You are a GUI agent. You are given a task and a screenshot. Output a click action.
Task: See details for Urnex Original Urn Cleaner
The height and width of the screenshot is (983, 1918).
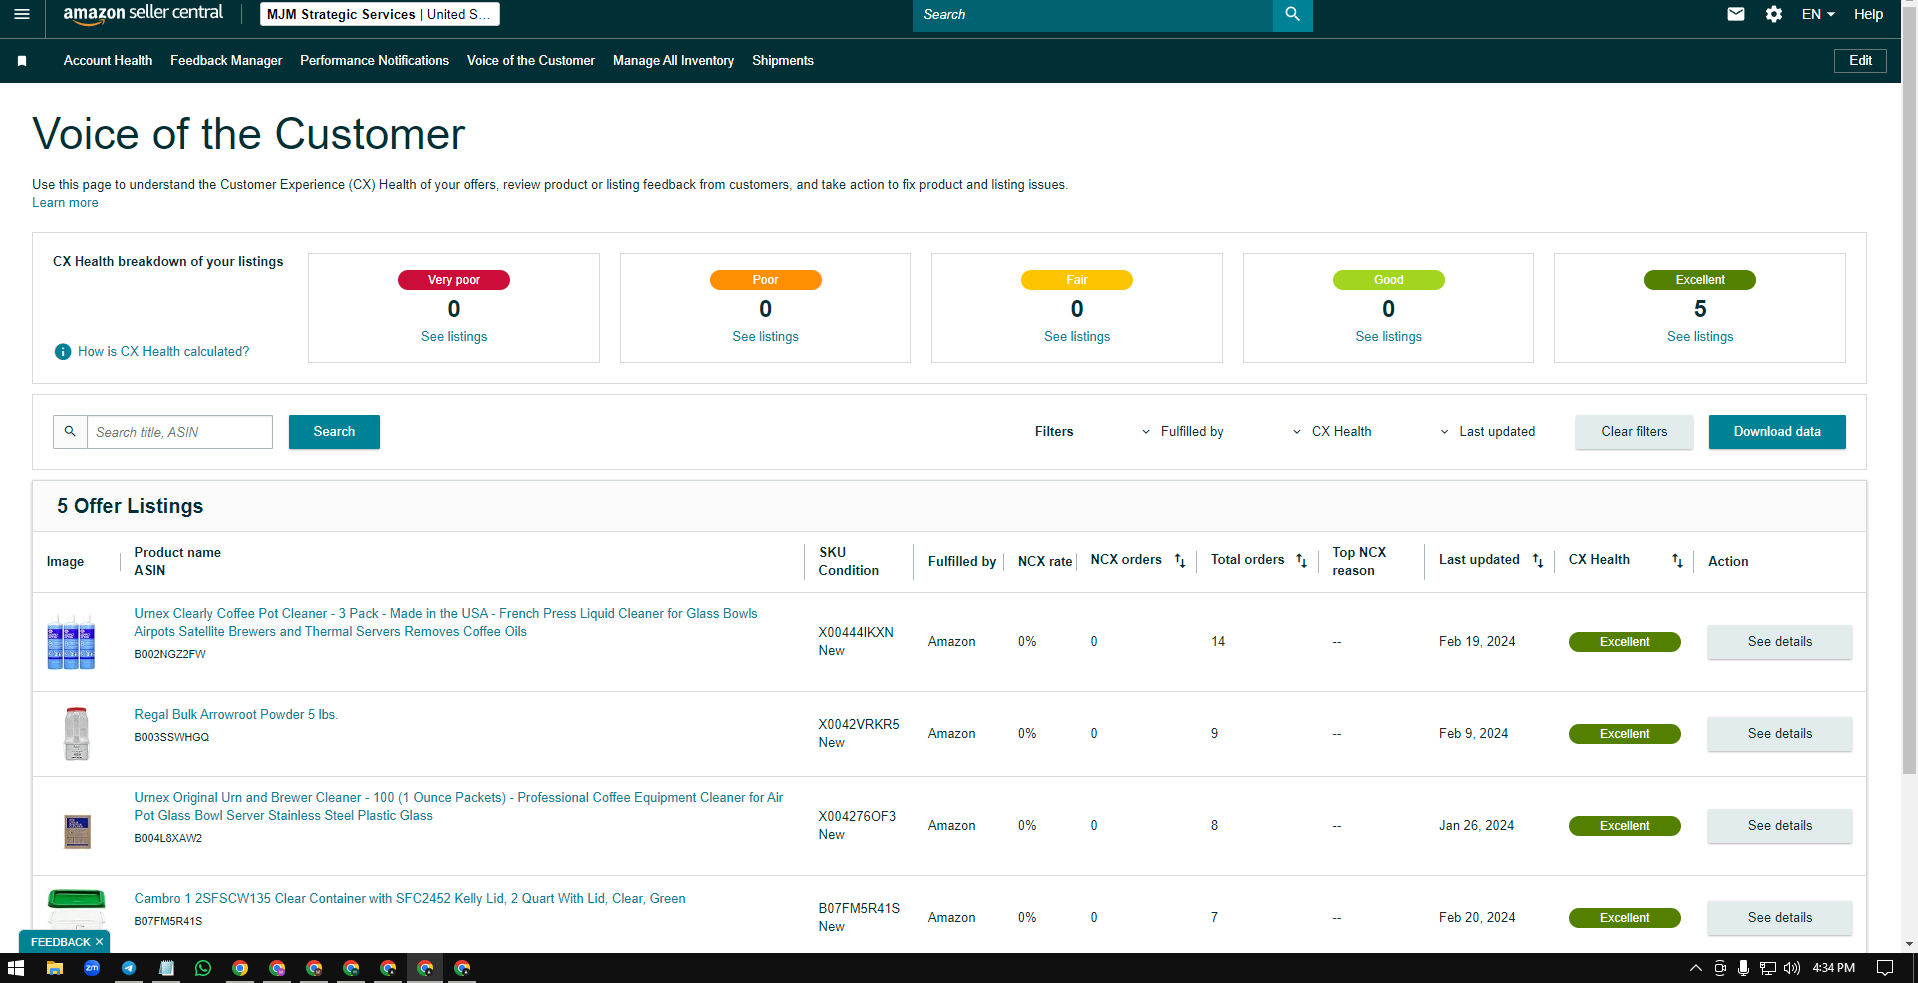click(x=1779, y=826)
